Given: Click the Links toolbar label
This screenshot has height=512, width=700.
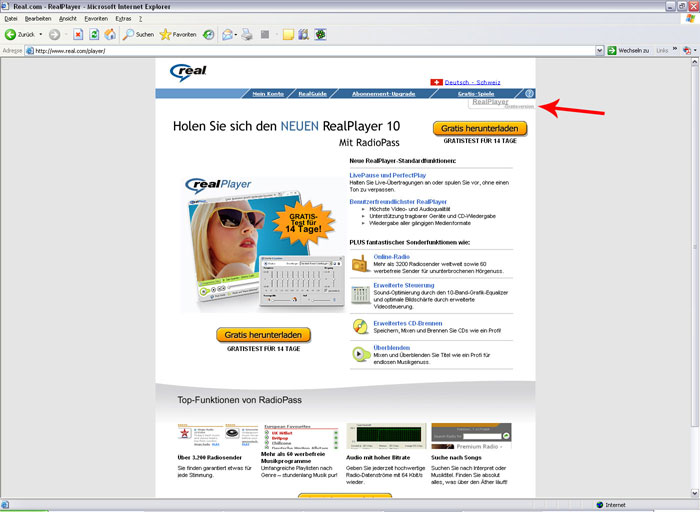Looking at the screenshot, I should tap(662, 50).
